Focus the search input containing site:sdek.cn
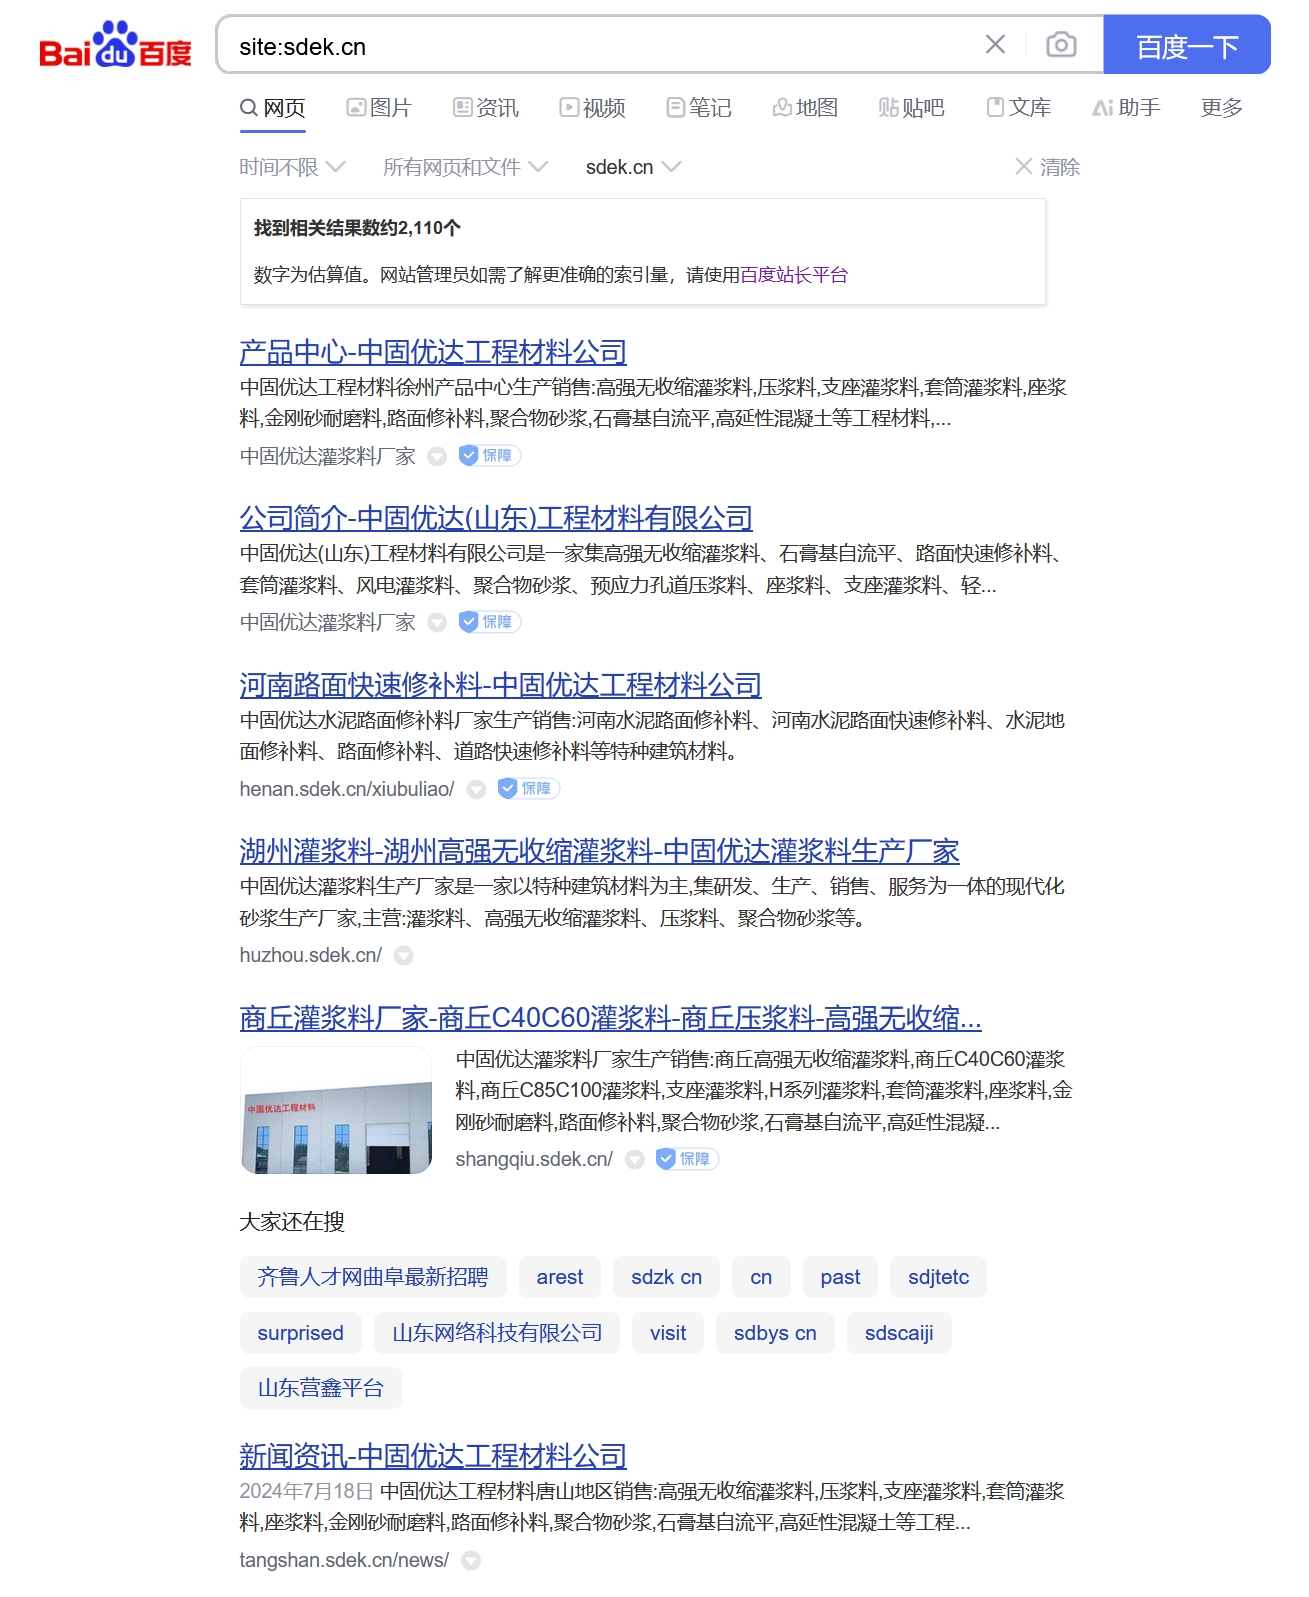 (600, 46)
